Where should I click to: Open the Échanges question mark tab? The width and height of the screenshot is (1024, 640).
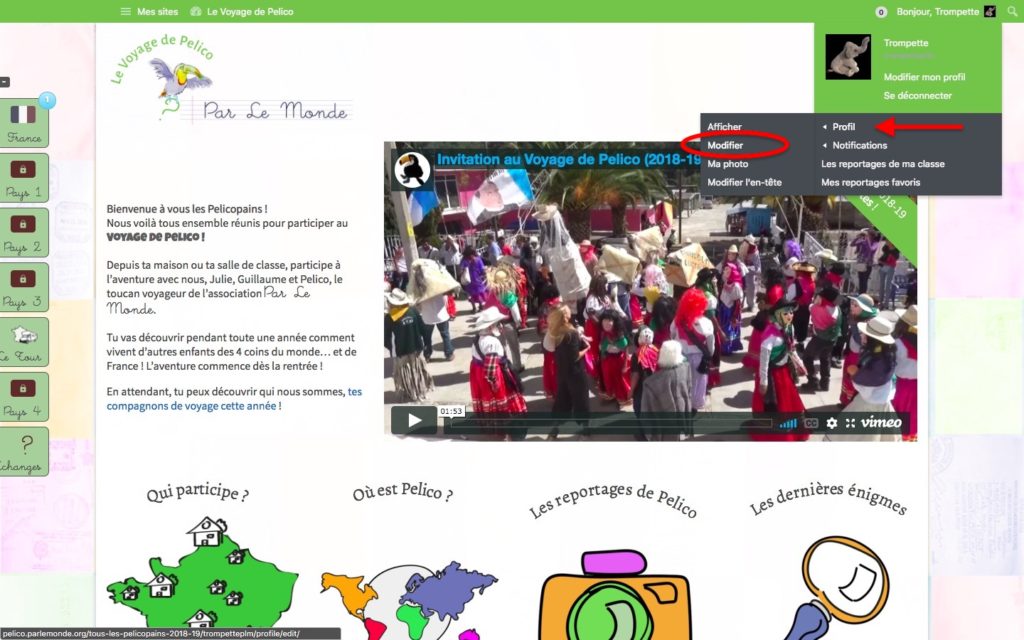24,452
